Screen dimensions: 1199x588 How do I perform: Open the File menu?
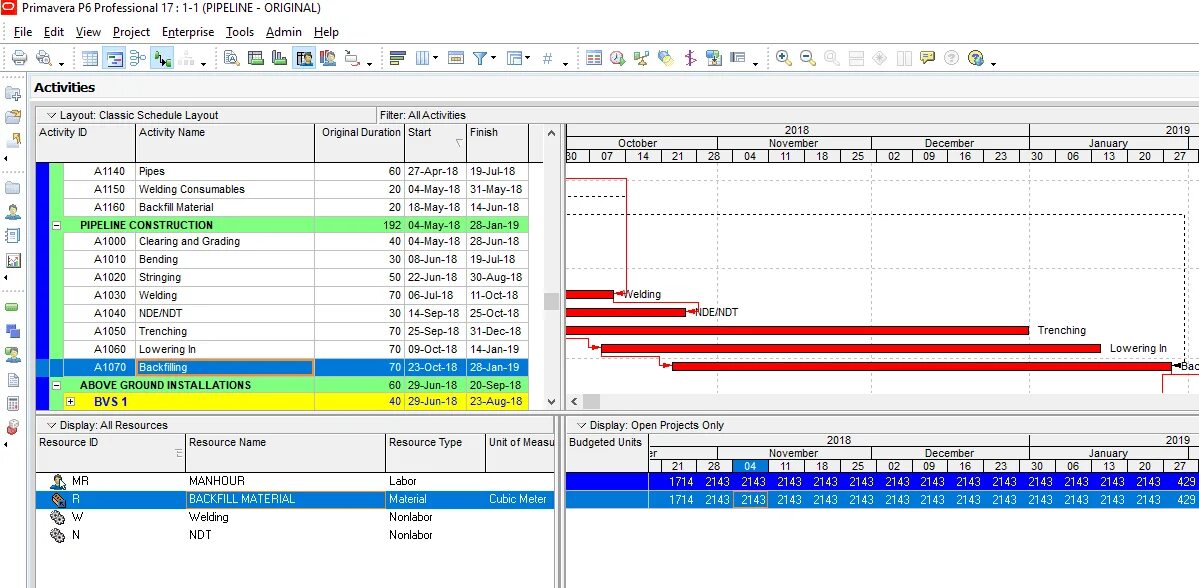tap(23, 32)
